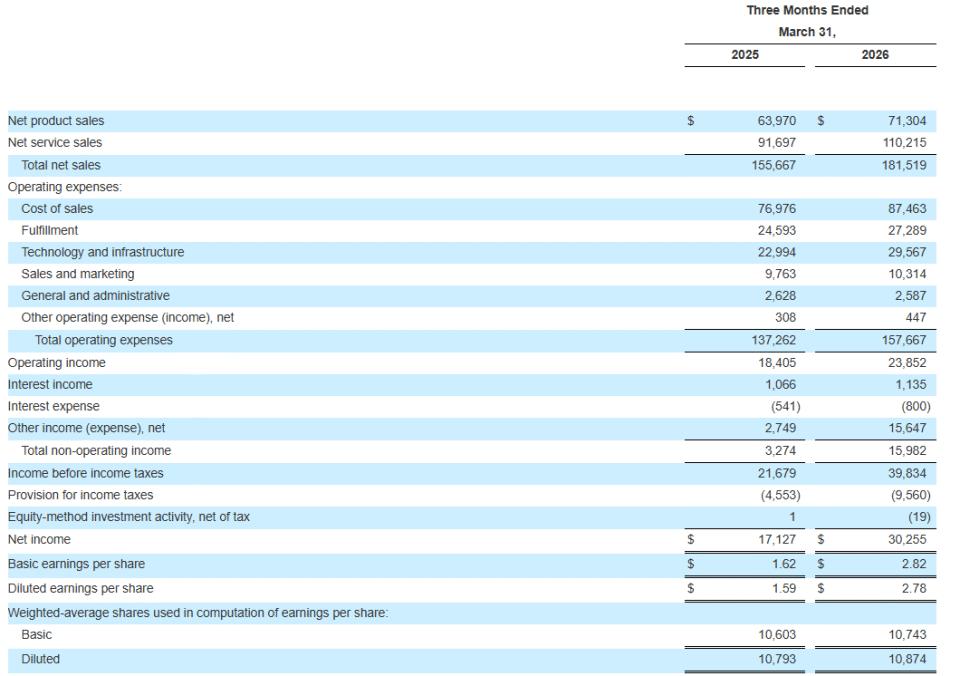Select the 63,970 net product sales value
This screenshot has width=960, height=676.
coord(776,121)
